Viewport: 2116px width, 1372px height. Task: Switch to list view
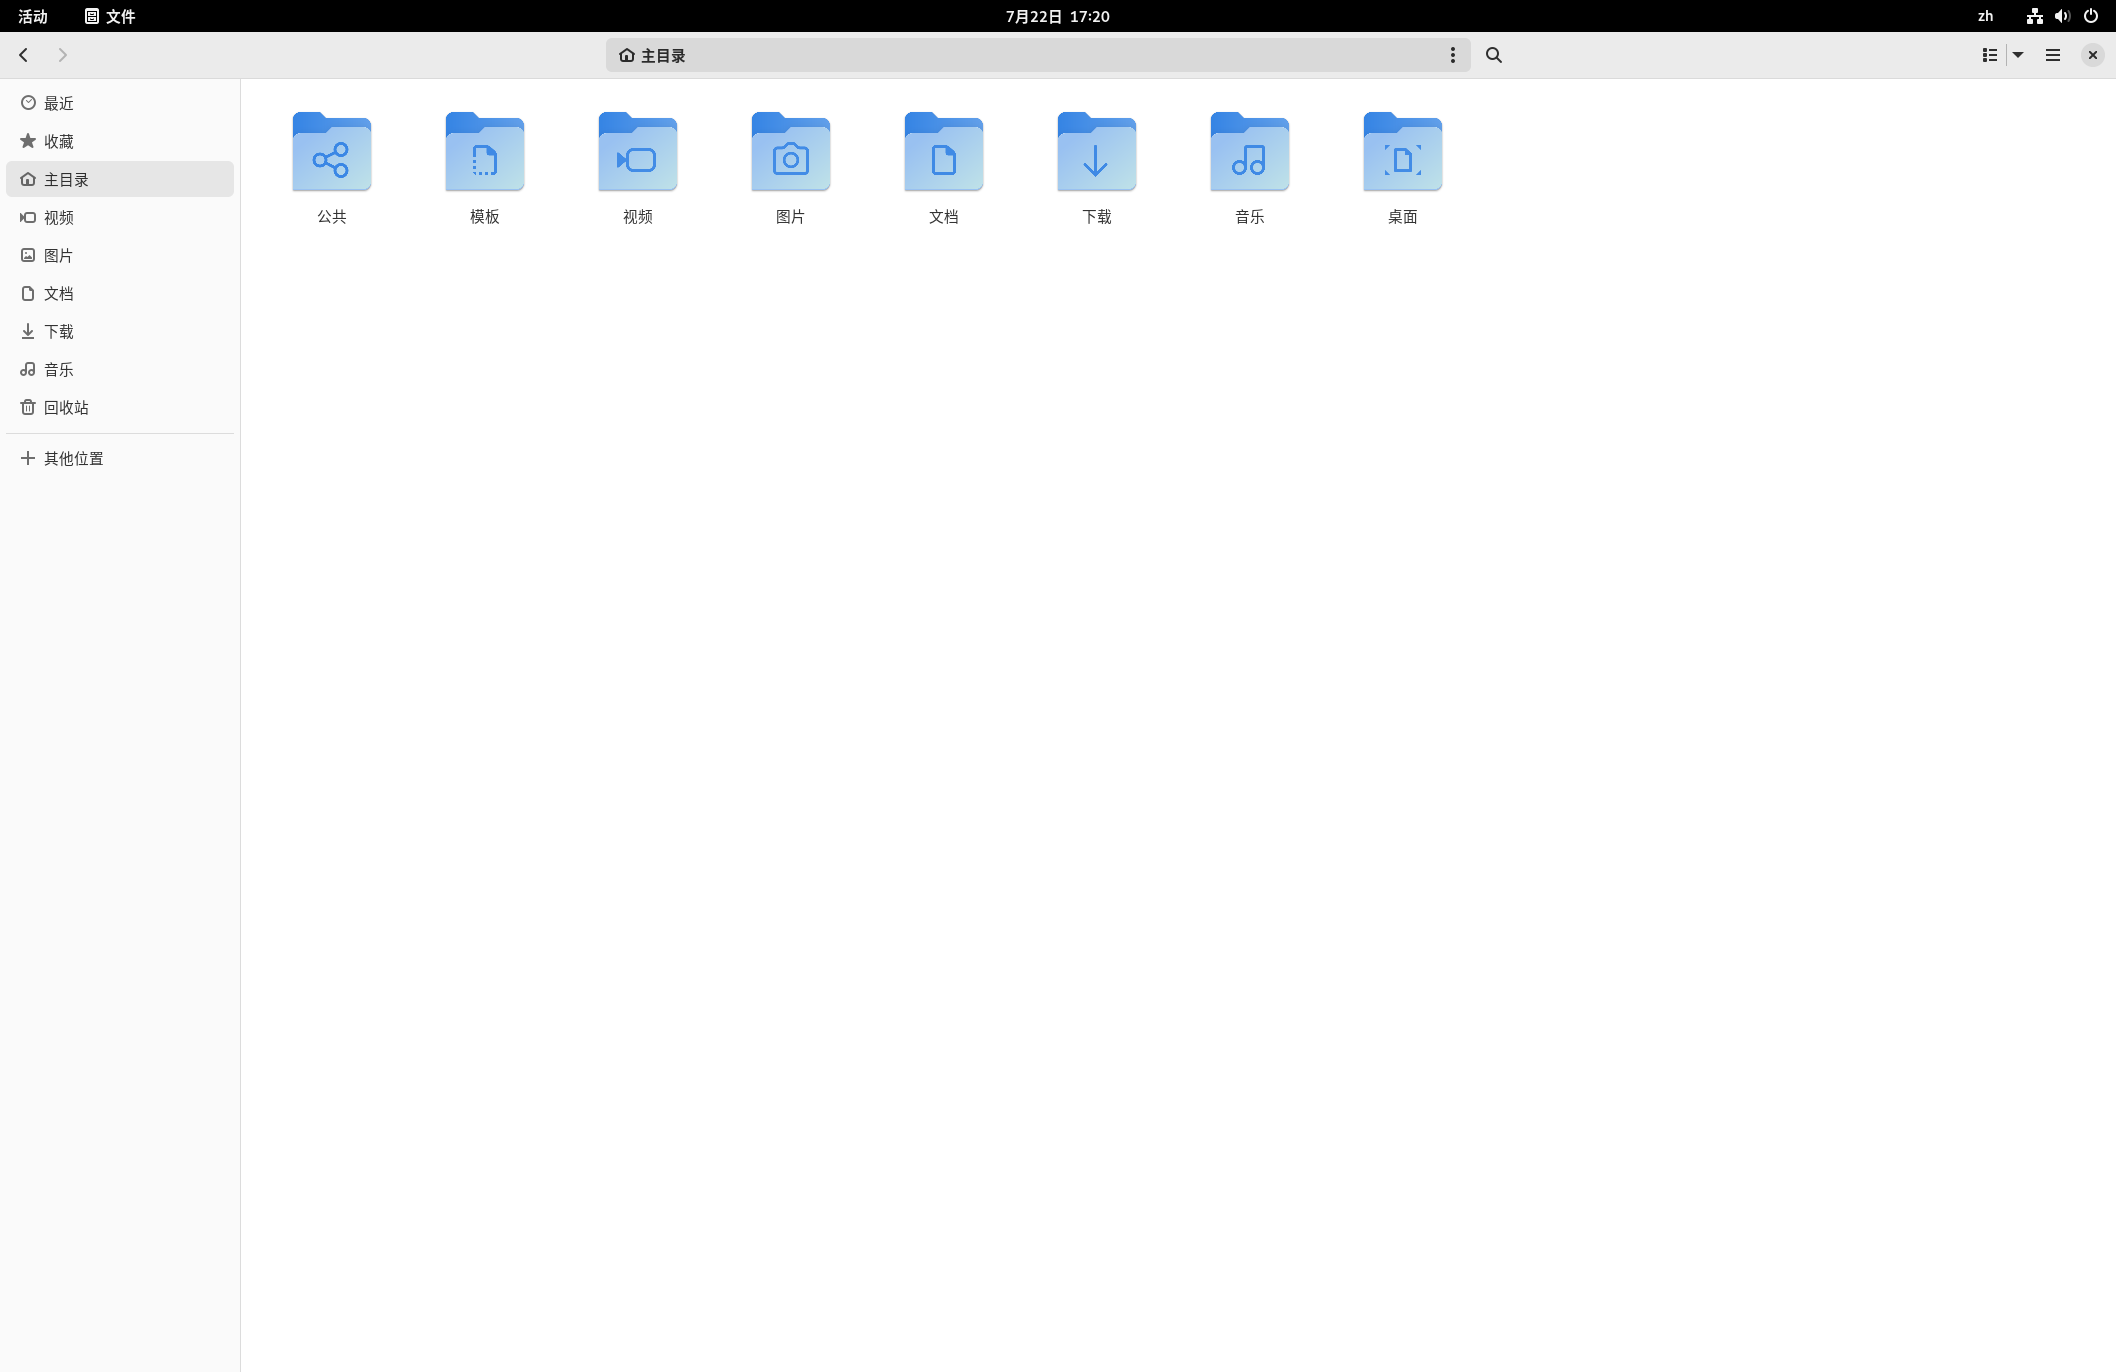coord(1990,55)
